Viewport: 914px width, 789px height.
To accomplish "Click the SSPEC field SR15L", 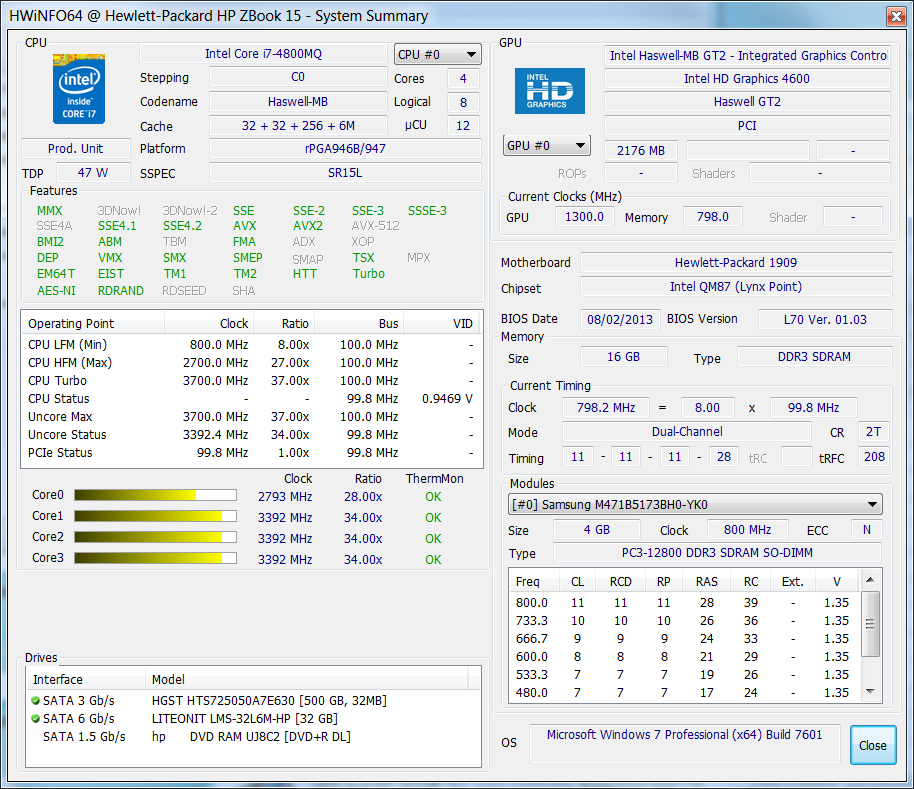I will coord(345,173).
